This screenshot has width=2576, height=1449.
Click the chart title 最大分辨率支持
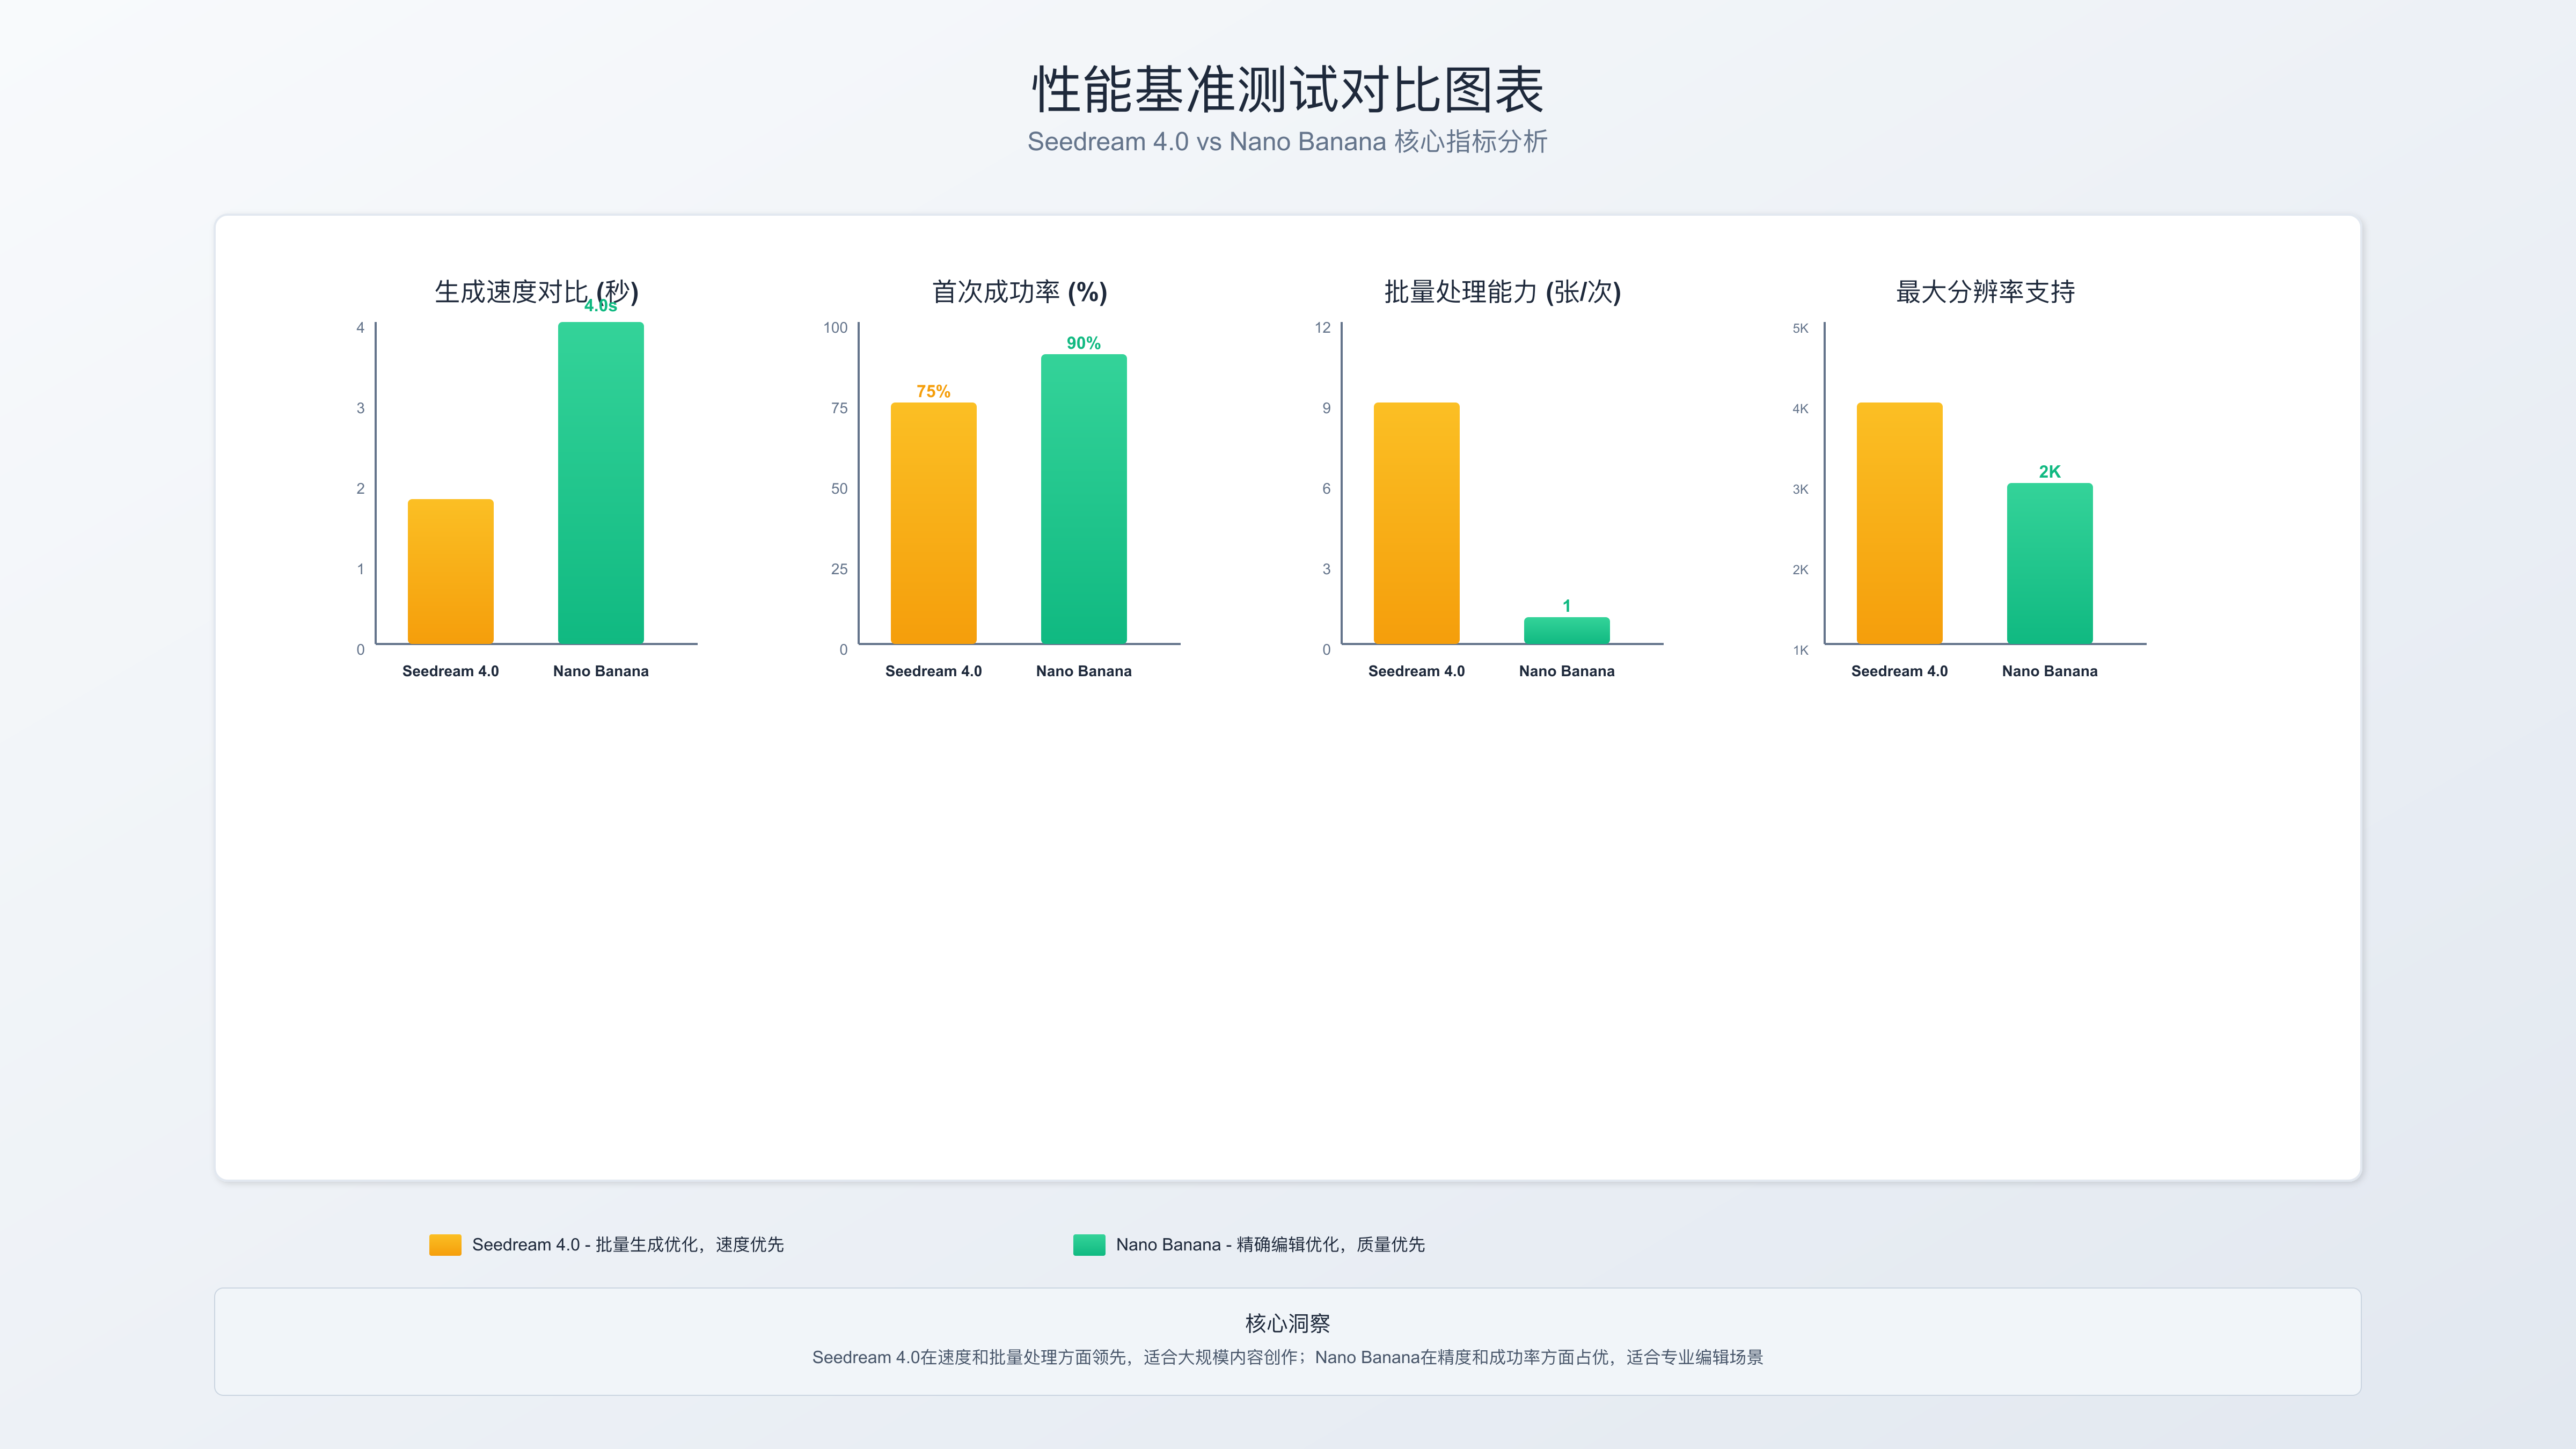click(1985, 292)
